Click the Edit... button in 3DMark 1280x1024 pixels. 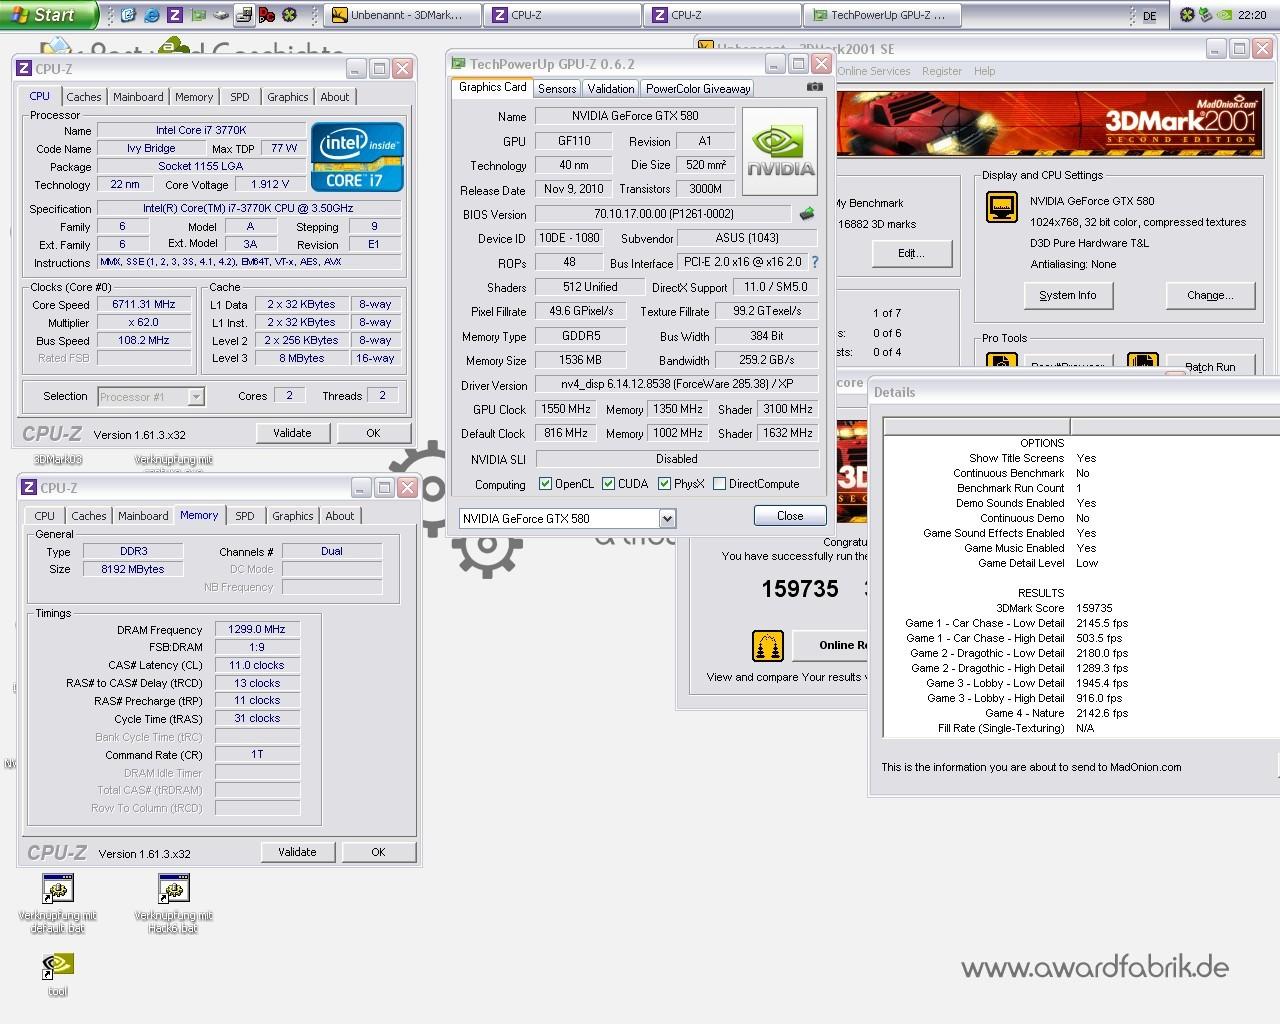click(x=910, y=253)
